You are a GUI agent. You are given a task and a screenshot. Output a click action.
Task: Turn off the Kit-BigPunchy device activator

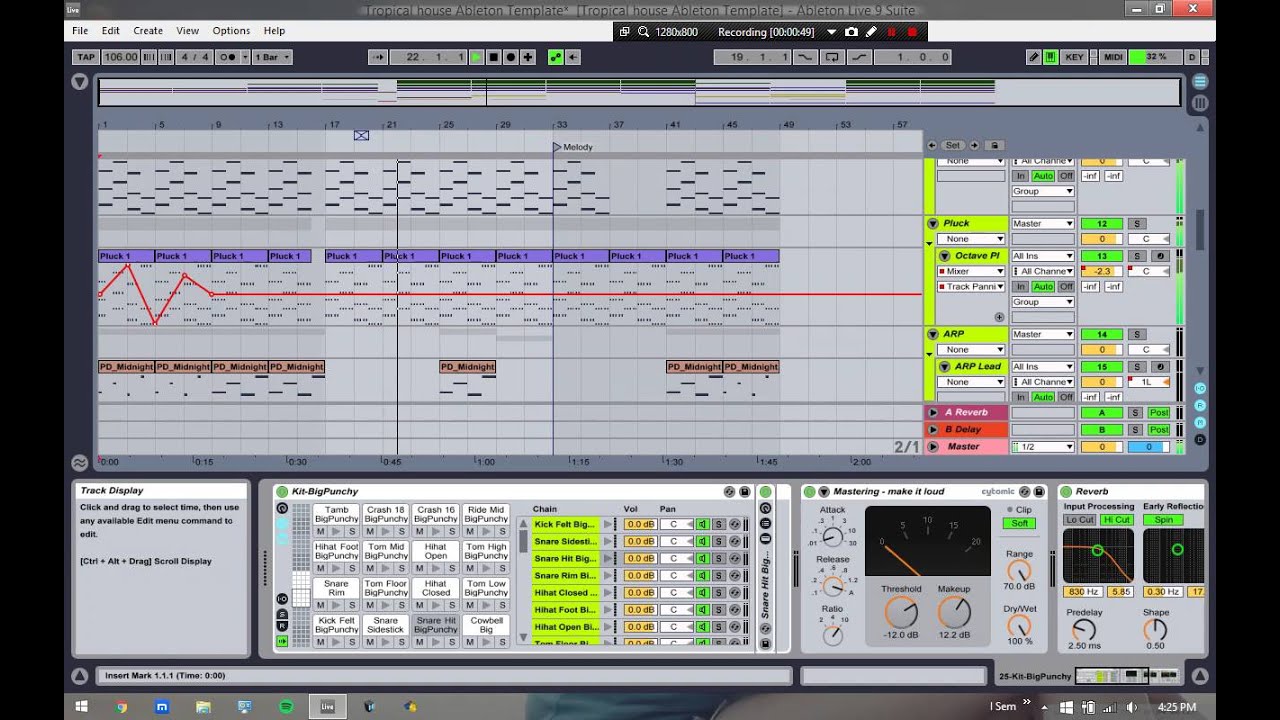click(282, 492)
